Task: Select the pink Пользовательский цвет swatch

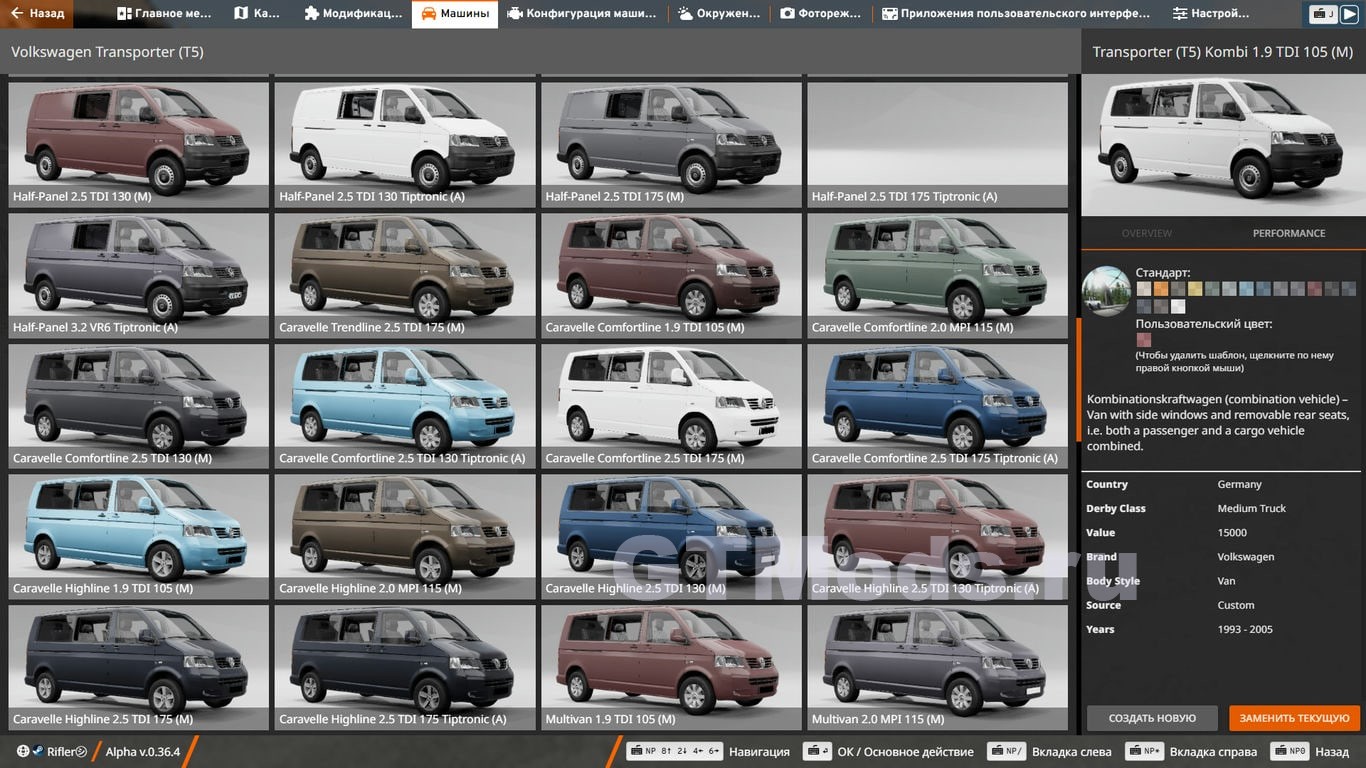Action: coord(1144,340)
